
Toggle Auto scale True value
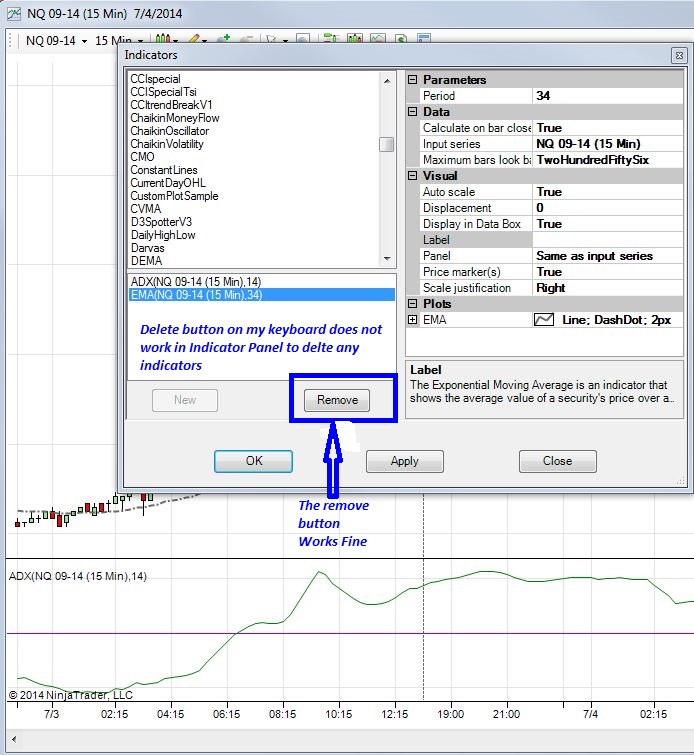coord(608,192)
